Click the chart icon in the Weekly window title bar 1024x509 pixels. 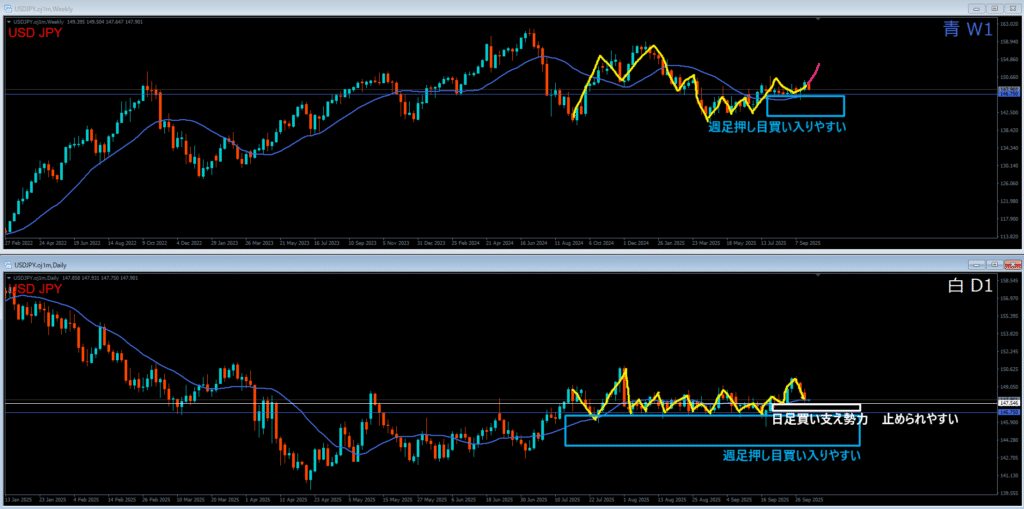pyautogui.click(x=8, y=9)
